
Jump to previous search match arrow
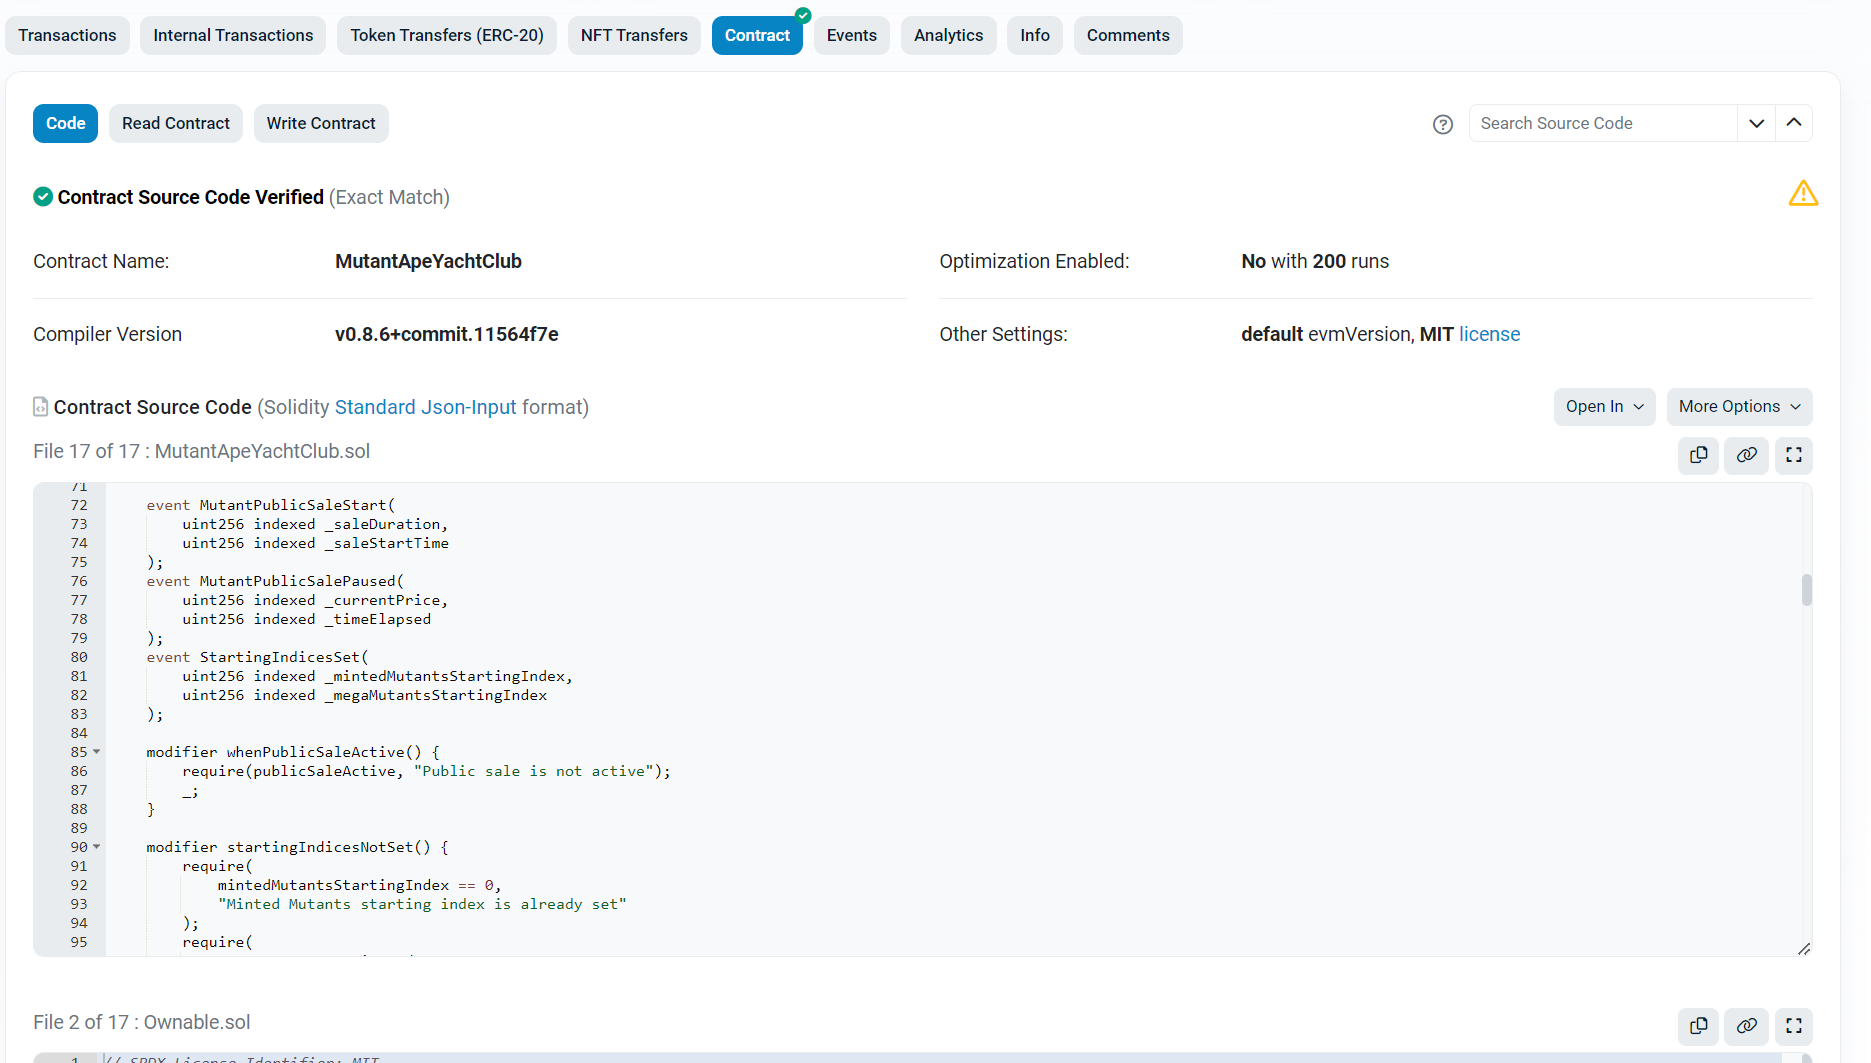point(1794,123)
